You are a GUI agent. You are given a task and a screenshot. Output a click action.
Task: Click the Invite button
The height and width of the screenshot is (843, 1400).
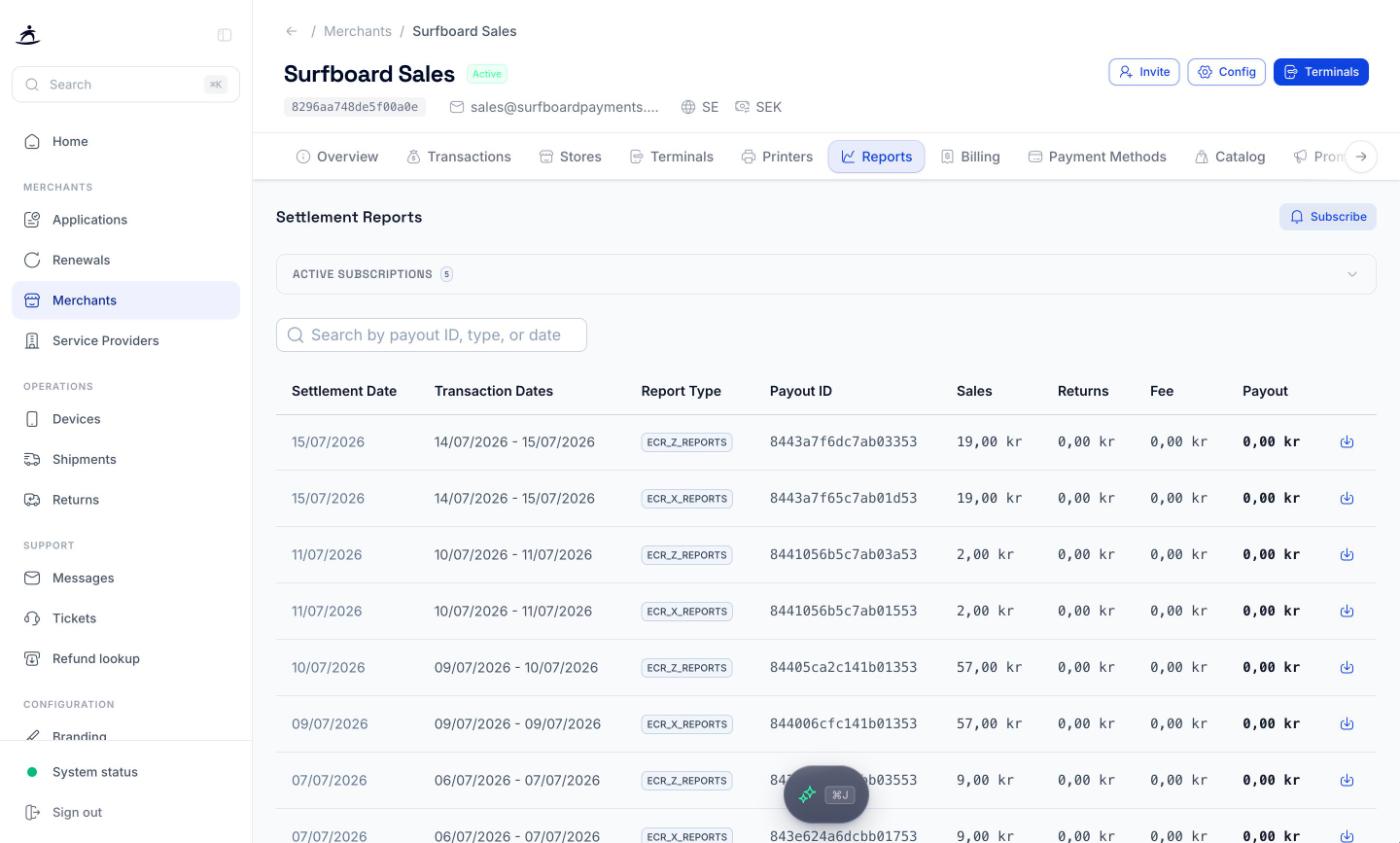[1144, 72]
